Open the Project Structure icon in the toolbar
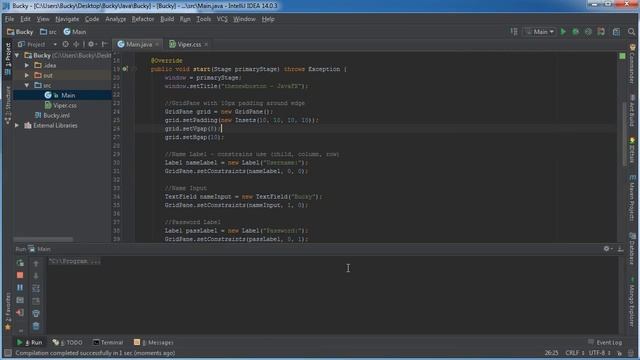This screenshot has width=640, height=360. (x=616, y=31)
